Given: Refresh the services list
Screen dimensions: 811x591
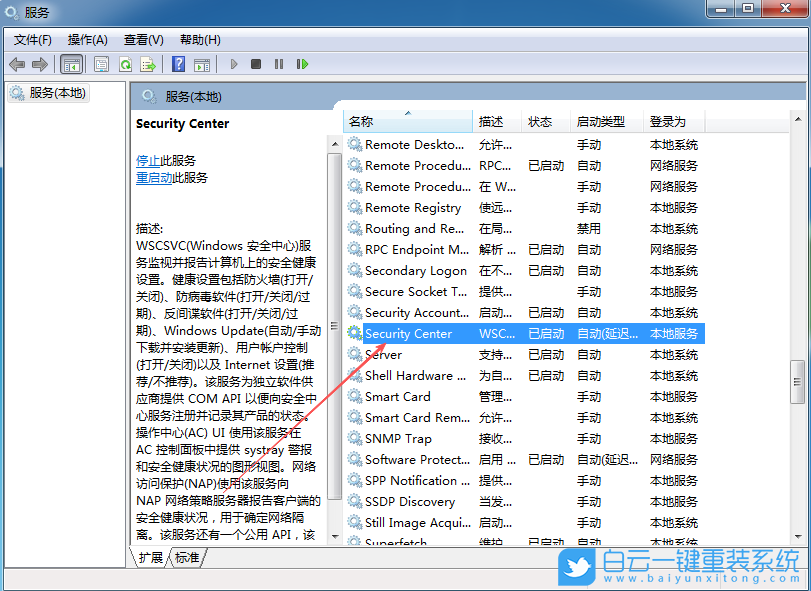Looking at the screenshot, I should [x=127, y=64].
